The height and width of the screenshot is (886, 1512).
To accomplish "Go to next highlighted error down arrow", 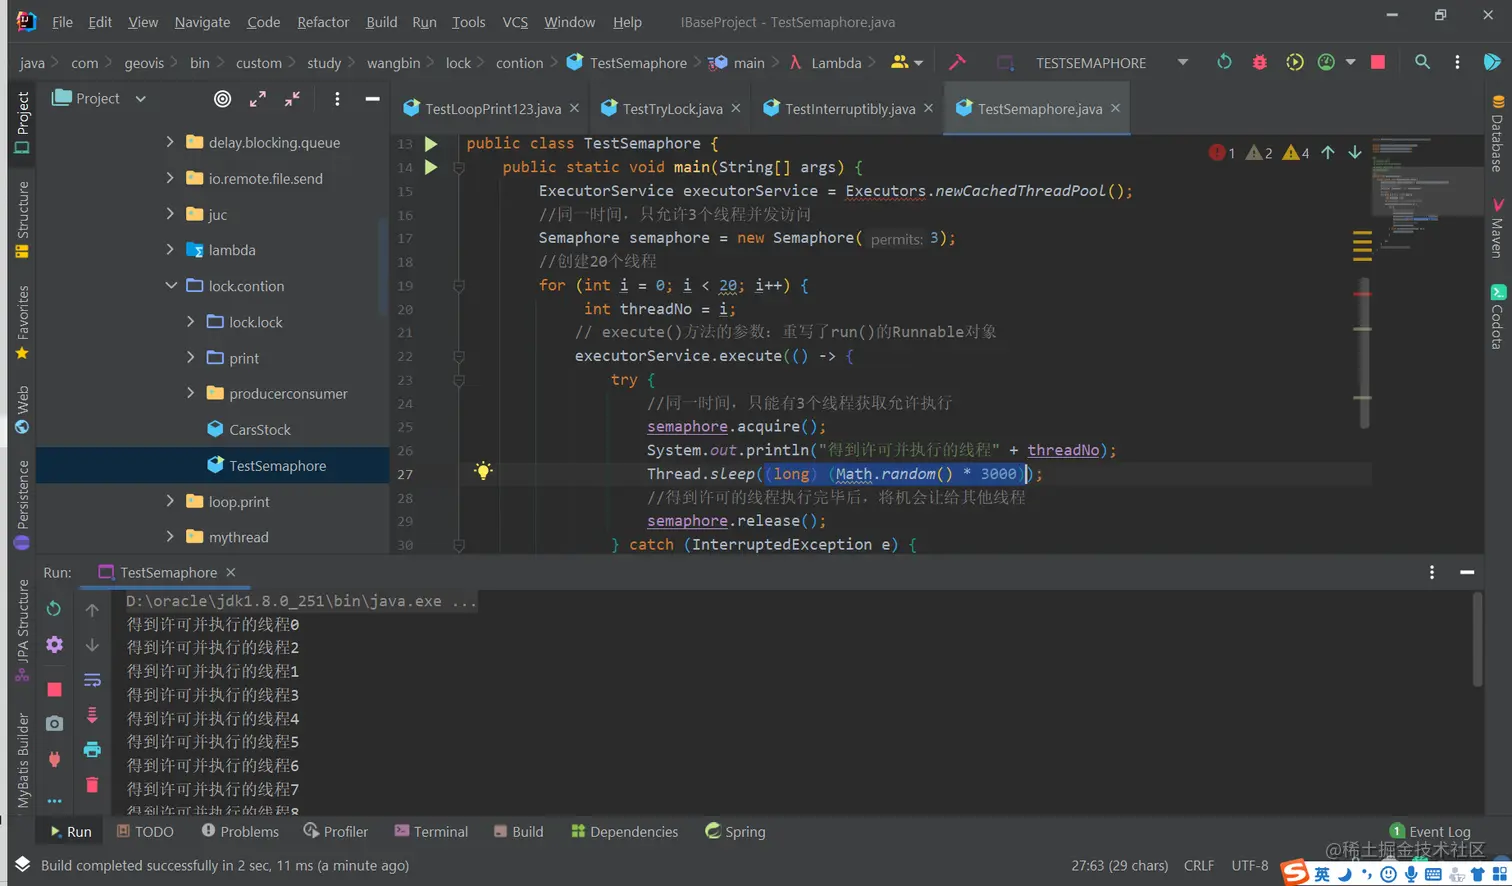I will point(1355,152).
